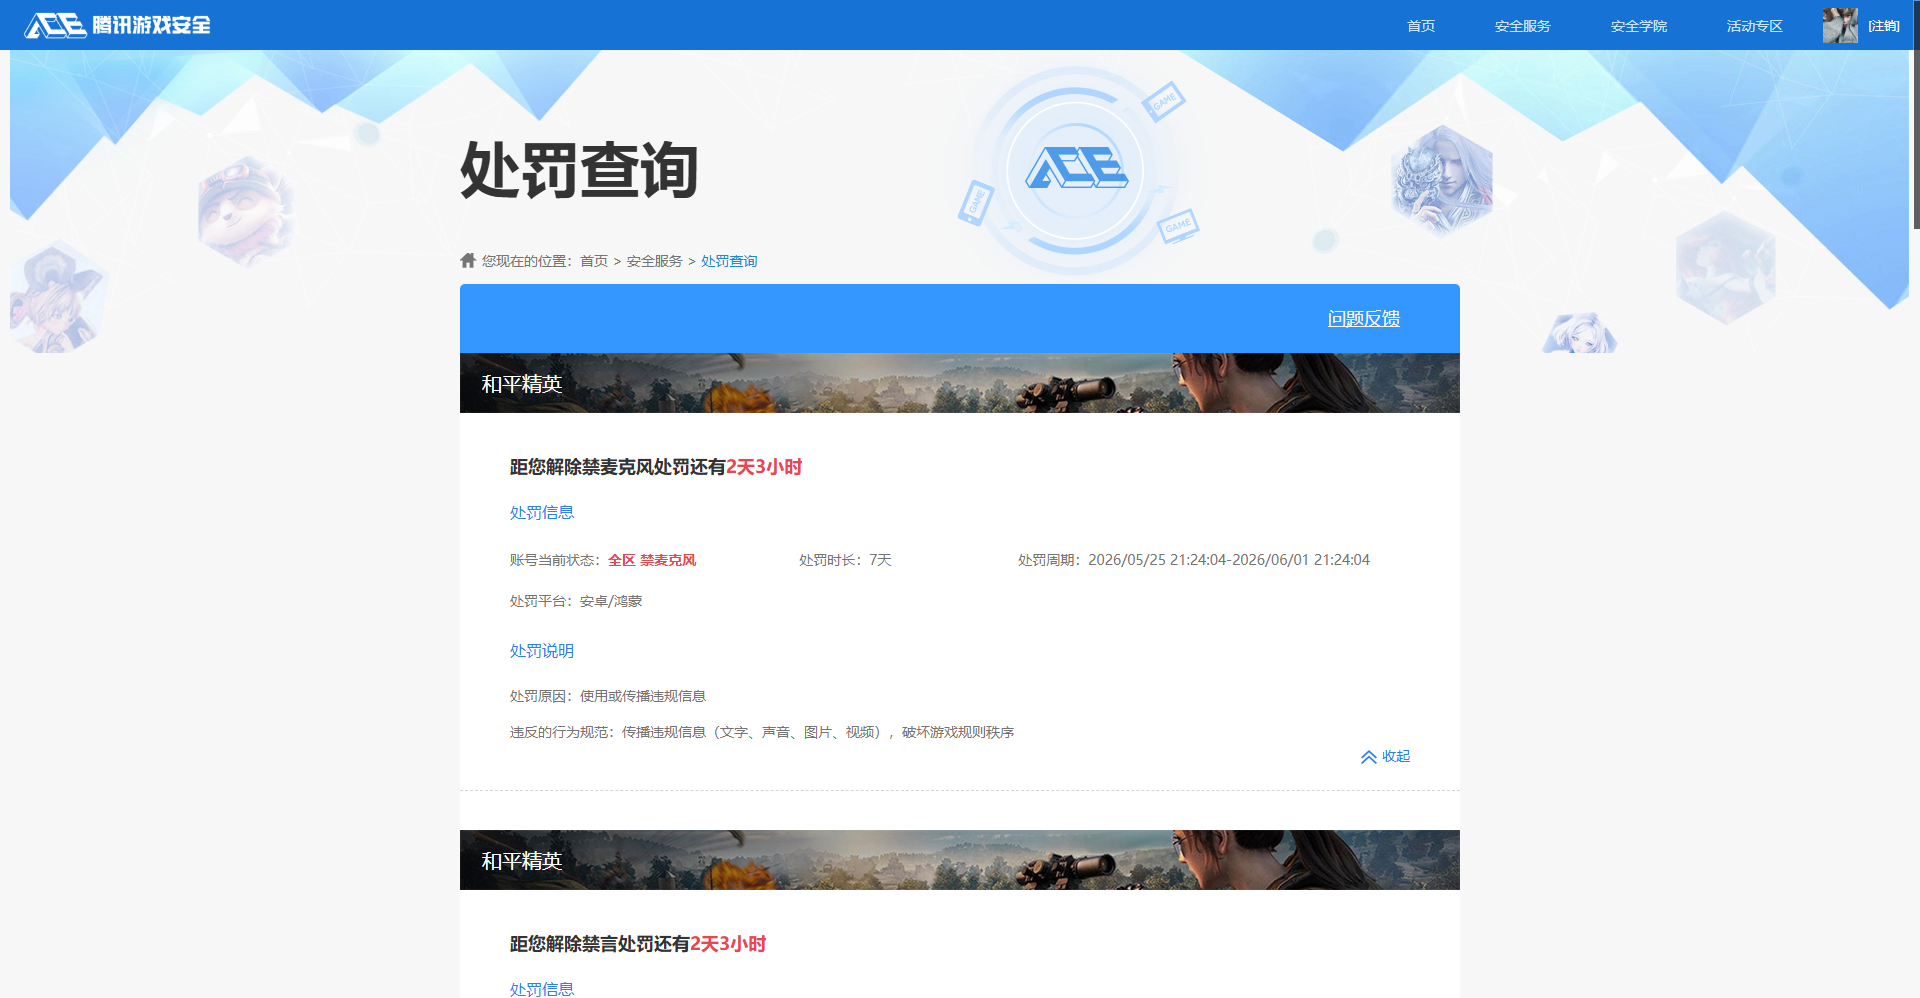Open the 问题反馈 link
The width and height of the screenshot is (1920, 998).
pos(1363,318)
